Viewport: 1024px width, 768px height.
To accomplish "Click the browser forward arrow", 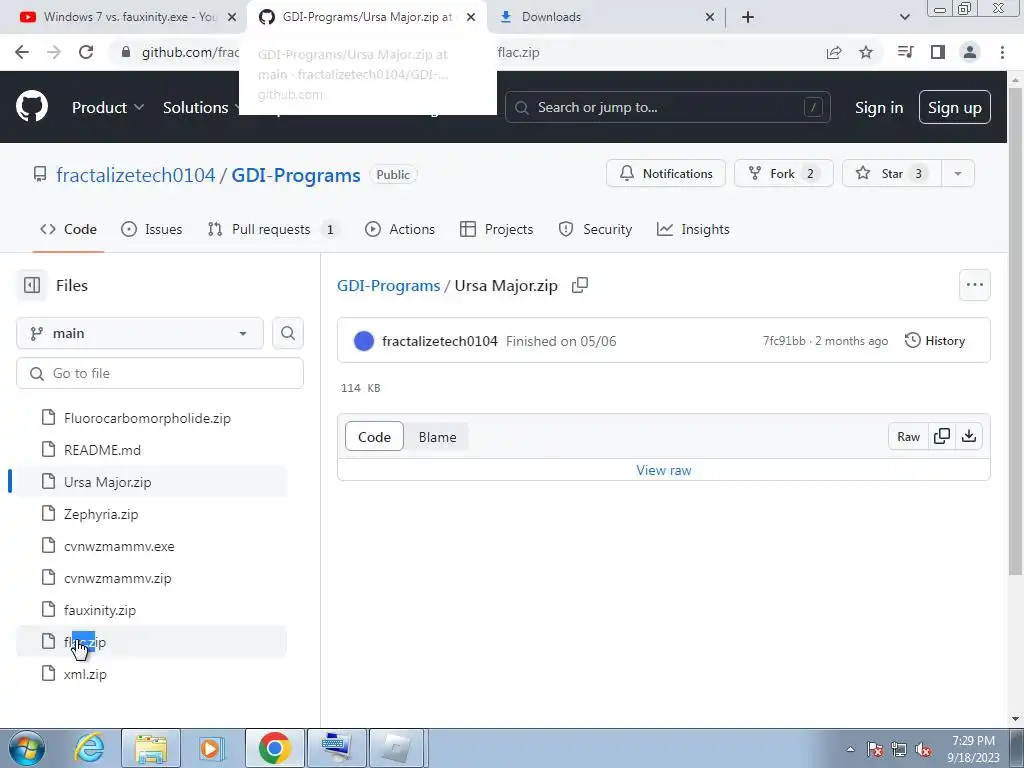I will coord(54,52).
